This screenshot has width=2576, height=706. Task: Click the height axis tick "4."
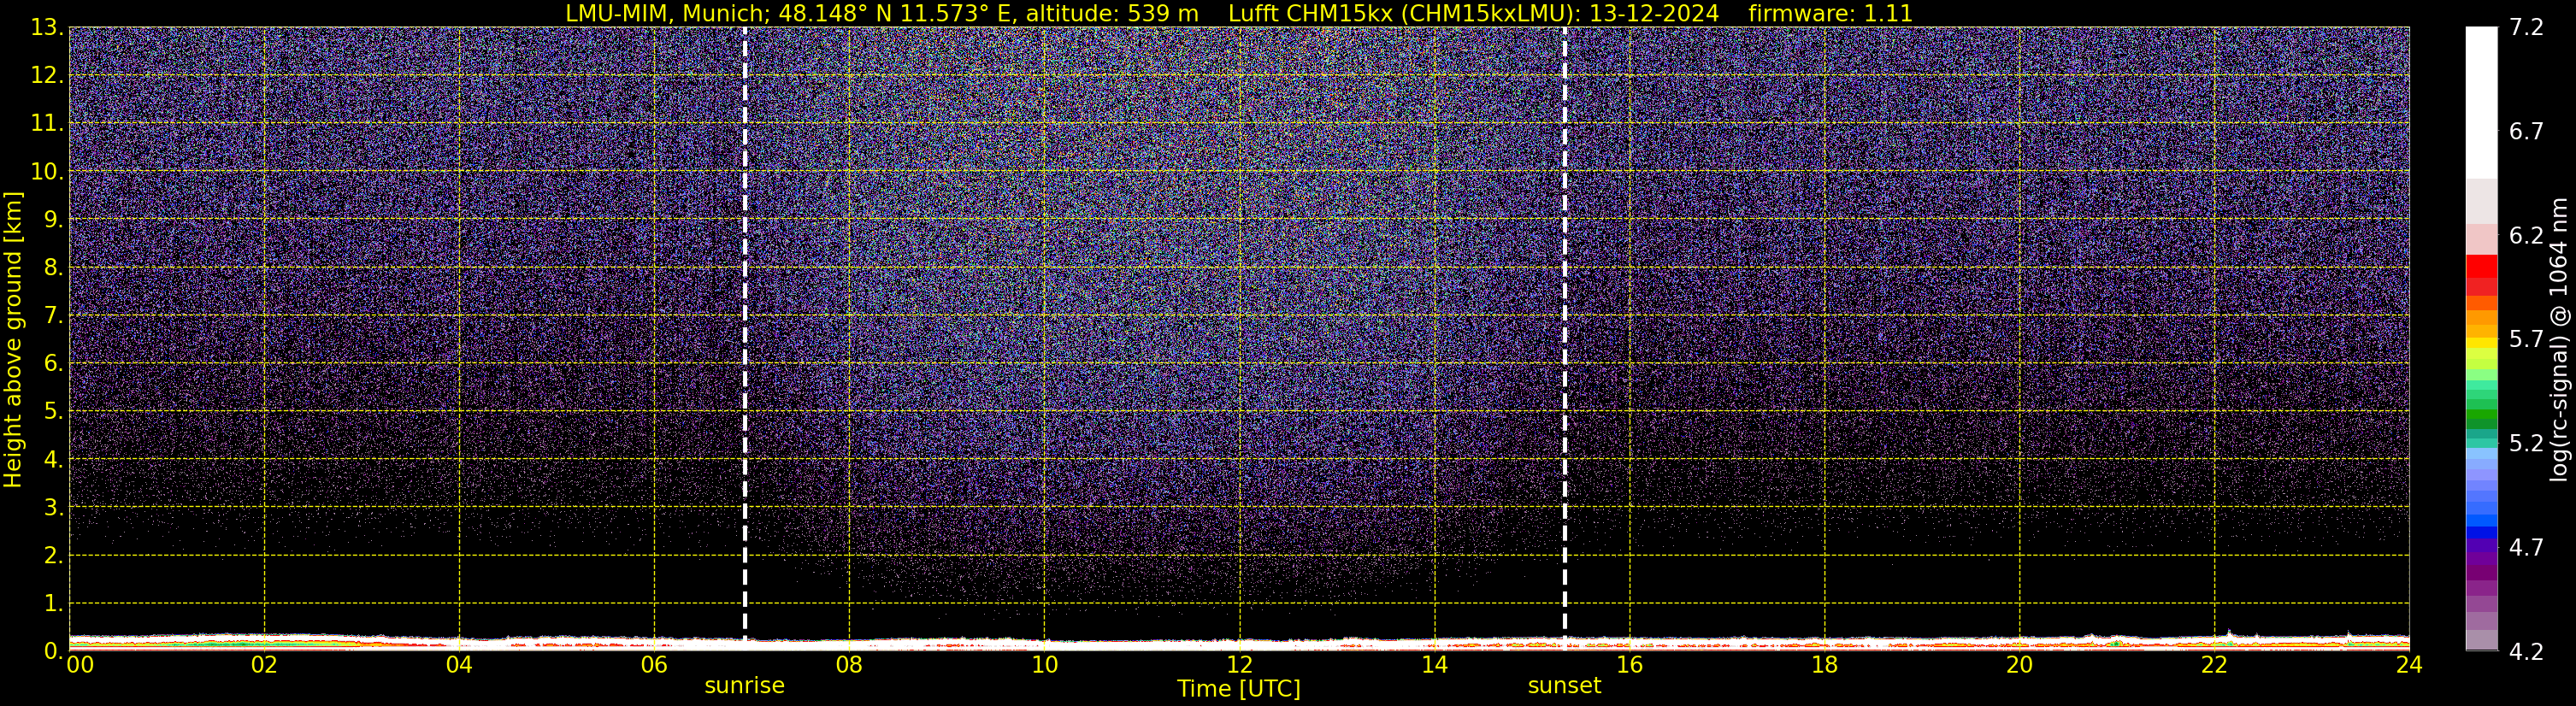click(x=53, y=459)
